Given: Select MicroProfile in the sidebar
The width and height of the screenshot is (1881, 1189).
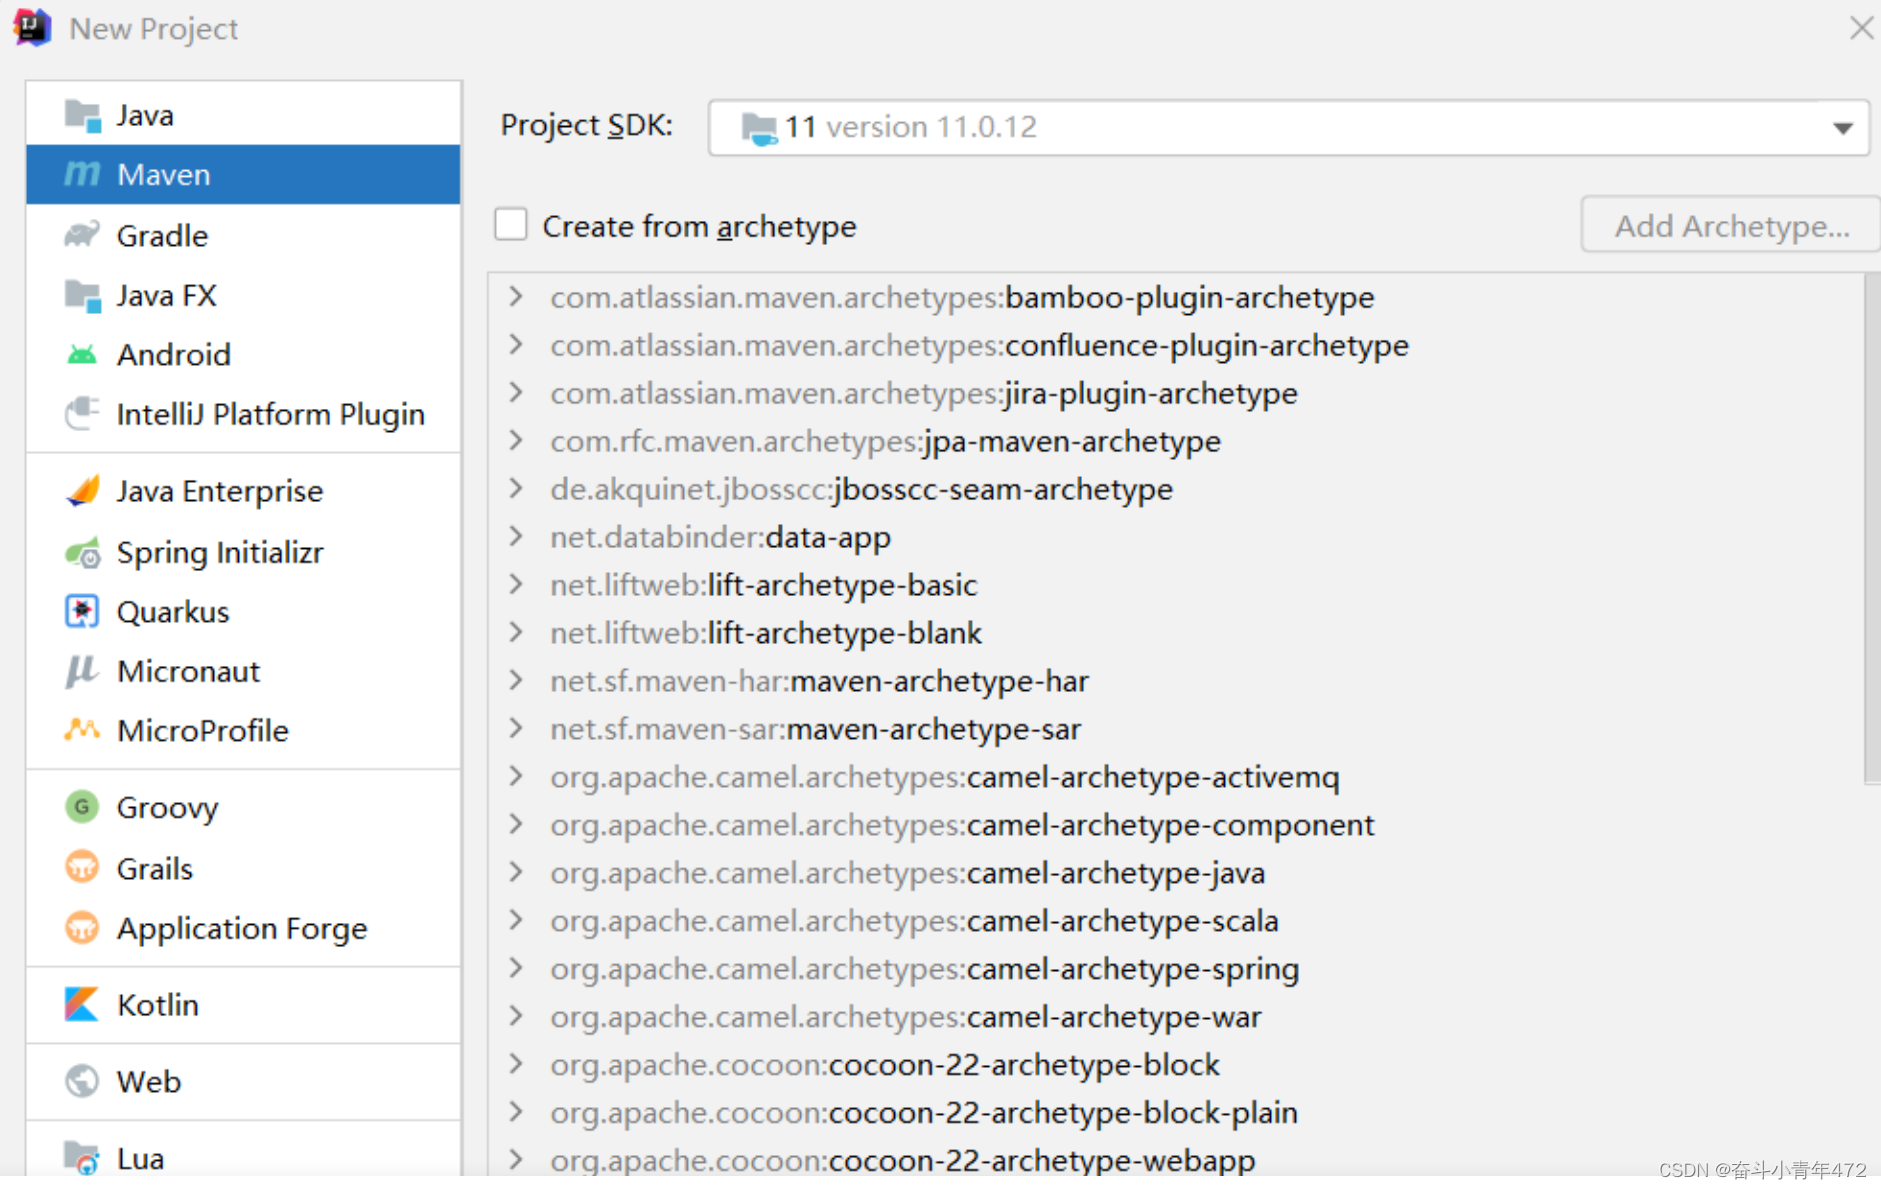Looking at the screenshot, I should tap(244, 730).
